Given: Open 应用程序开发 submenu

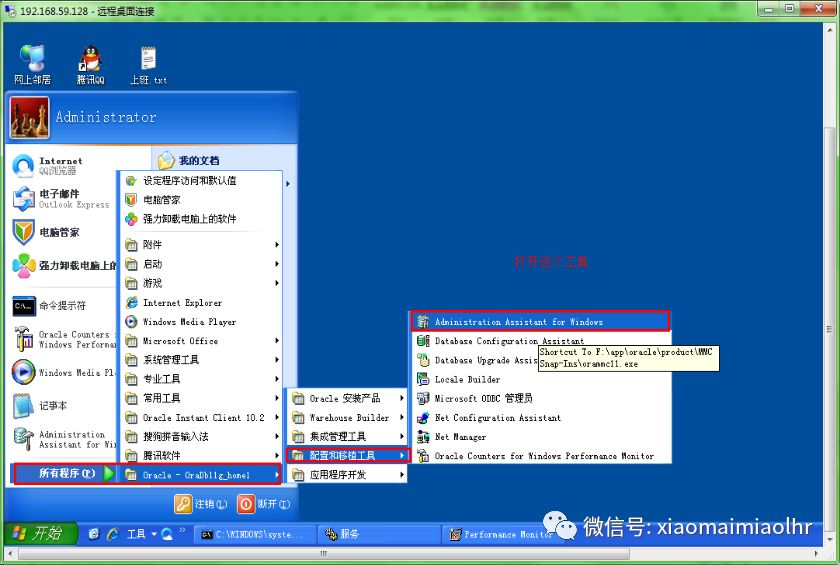Looking at the screenshot, I should tap(347, 475).
